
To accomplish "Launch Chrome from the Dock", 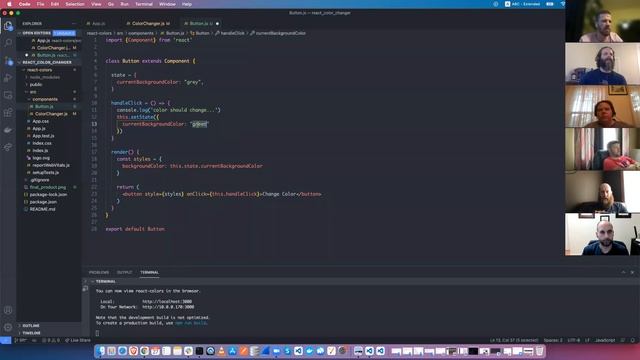I will click(144, 351).
